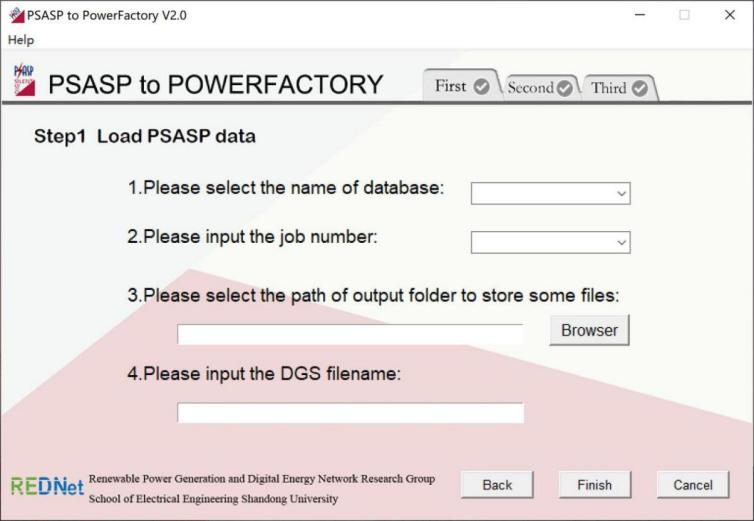Click the checkmark icon on the First tab
Image resolution: width=754 pixels, height=521 pixels.
coord(481,87)
